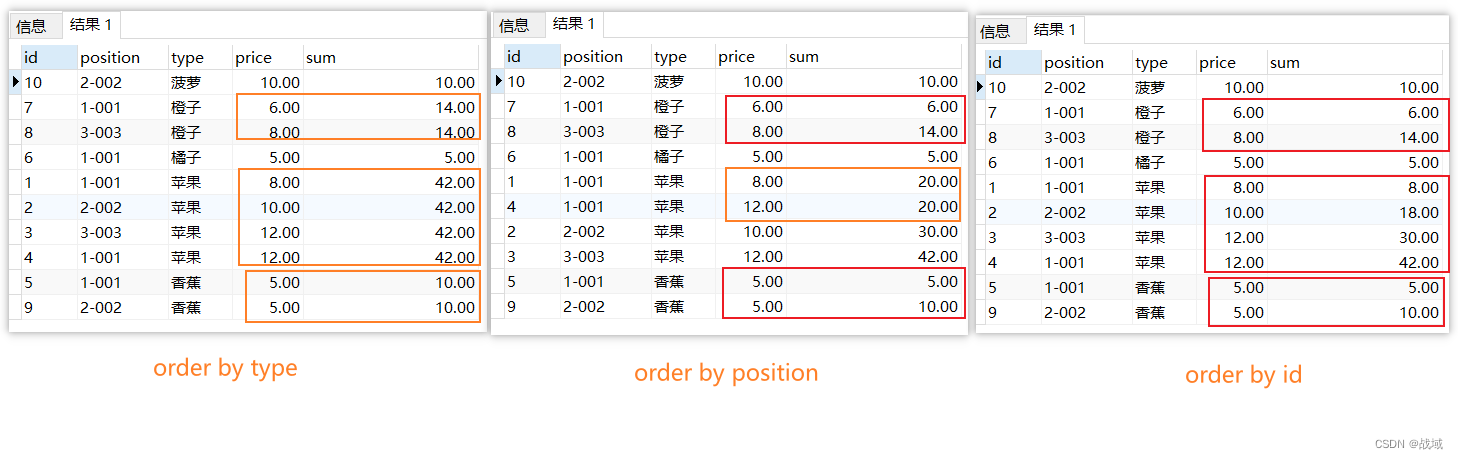This screenshot has height=459, width=1458.
Task: Select the 结果 1 tab in the left panel
Action: pyautogui.click(x=91, y=26)
